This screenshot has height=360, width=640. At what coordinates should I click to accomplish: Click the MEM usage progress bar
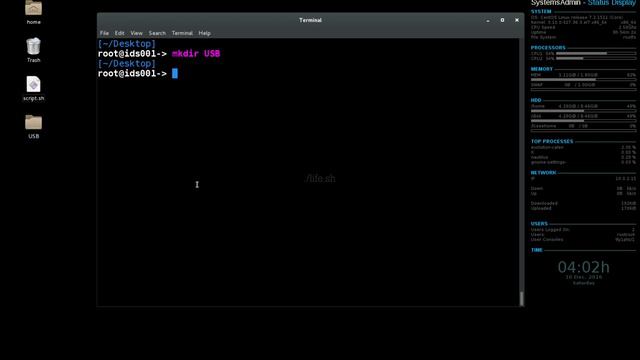[583, 80]
